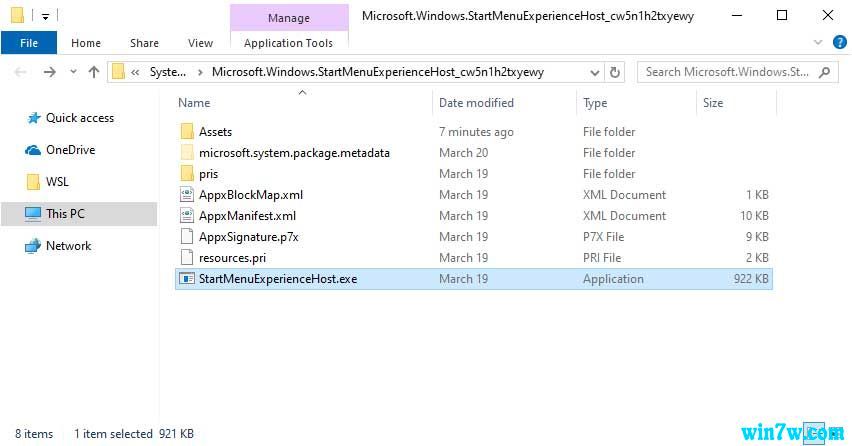
Task: Open Help with the question mark icon
Action: click(841, 43)
